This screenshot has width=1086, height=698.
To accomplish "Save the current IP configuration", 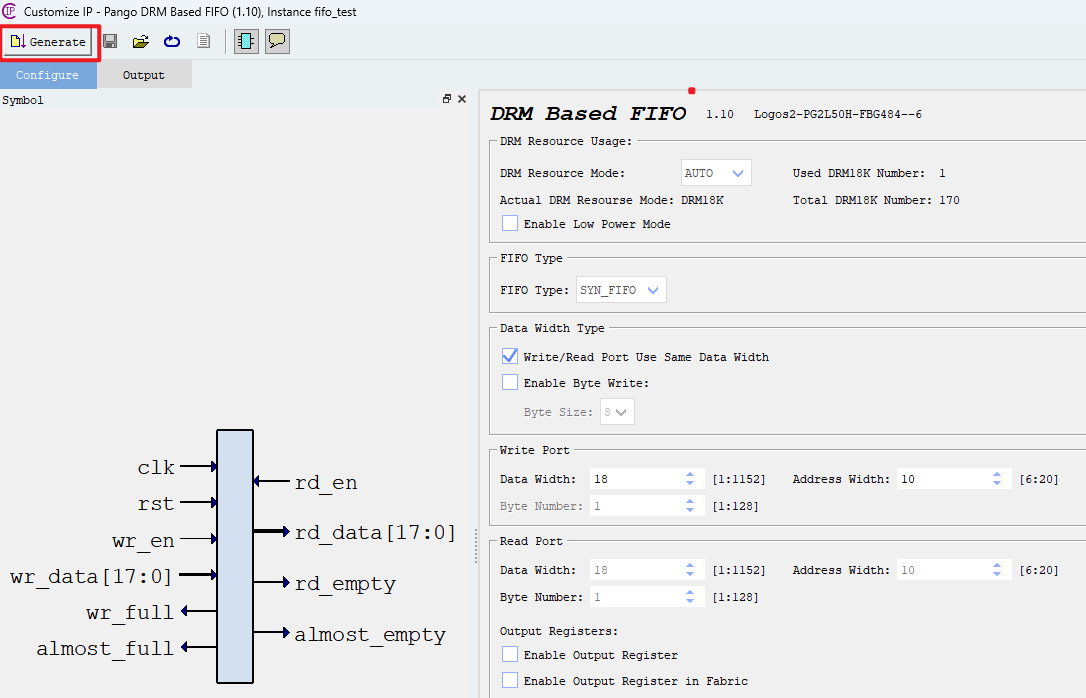I will point(110,41).
